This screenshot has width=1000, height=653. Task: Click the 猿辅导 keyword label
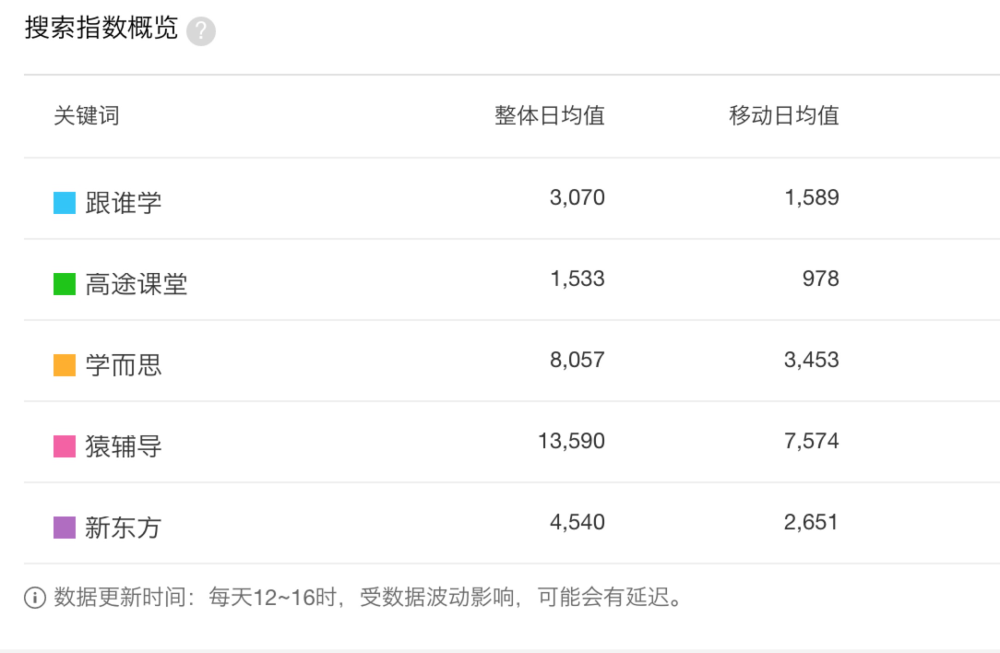123,446
